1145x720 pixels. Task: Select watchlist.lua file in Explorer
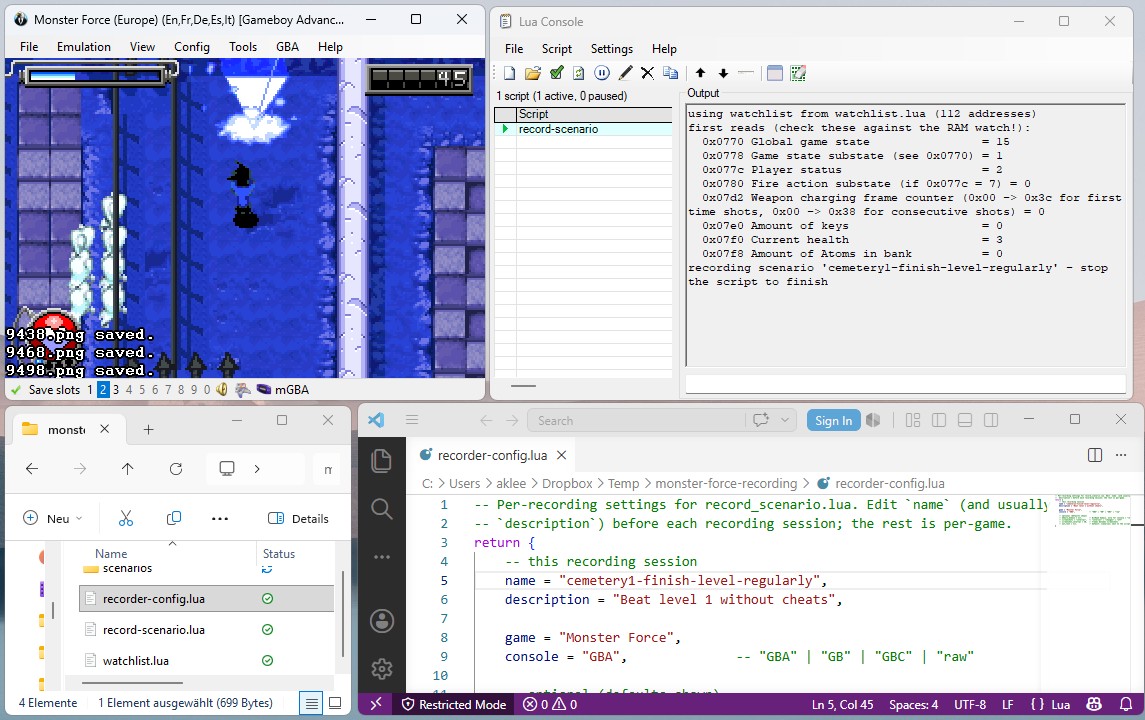click(x=206, y=661)
